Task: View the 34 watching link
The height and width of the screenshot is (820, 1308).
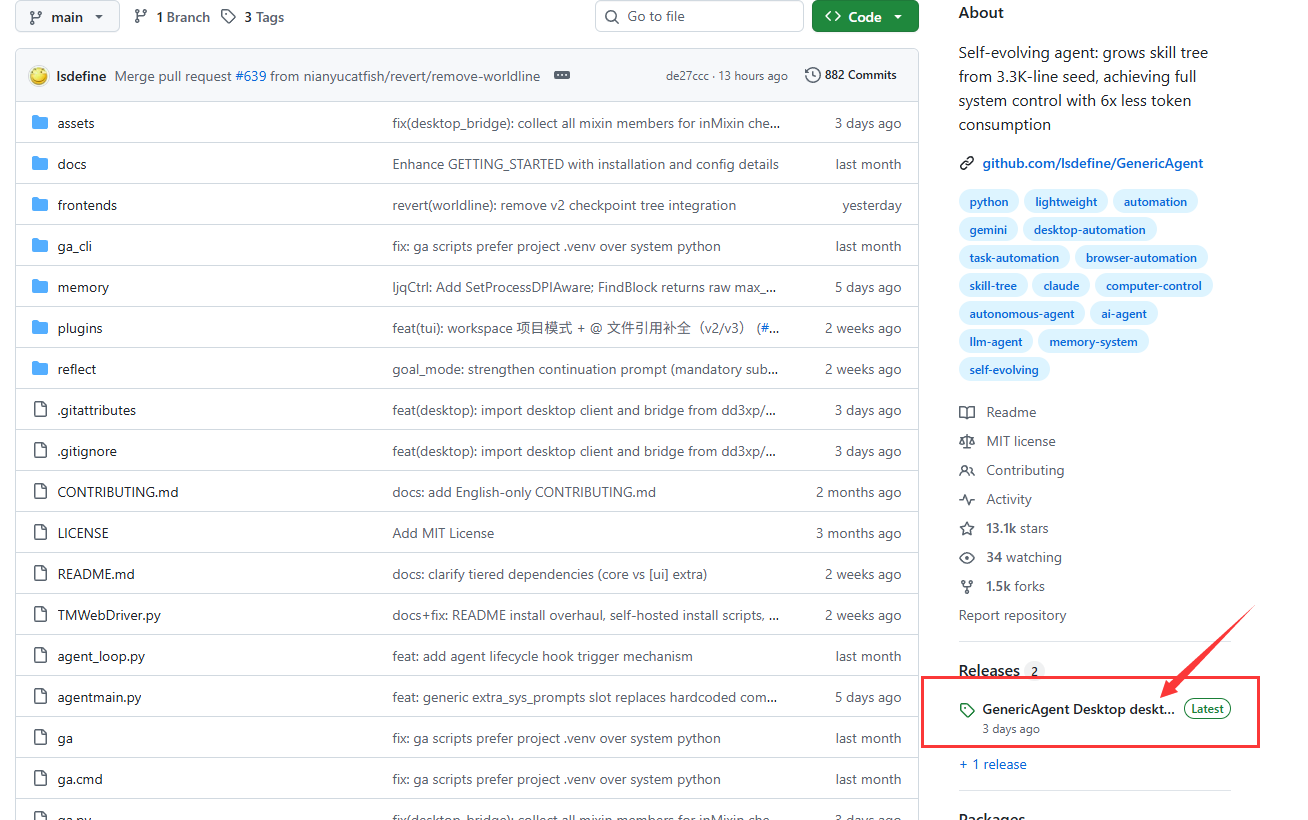Action: click(1011, 557)
